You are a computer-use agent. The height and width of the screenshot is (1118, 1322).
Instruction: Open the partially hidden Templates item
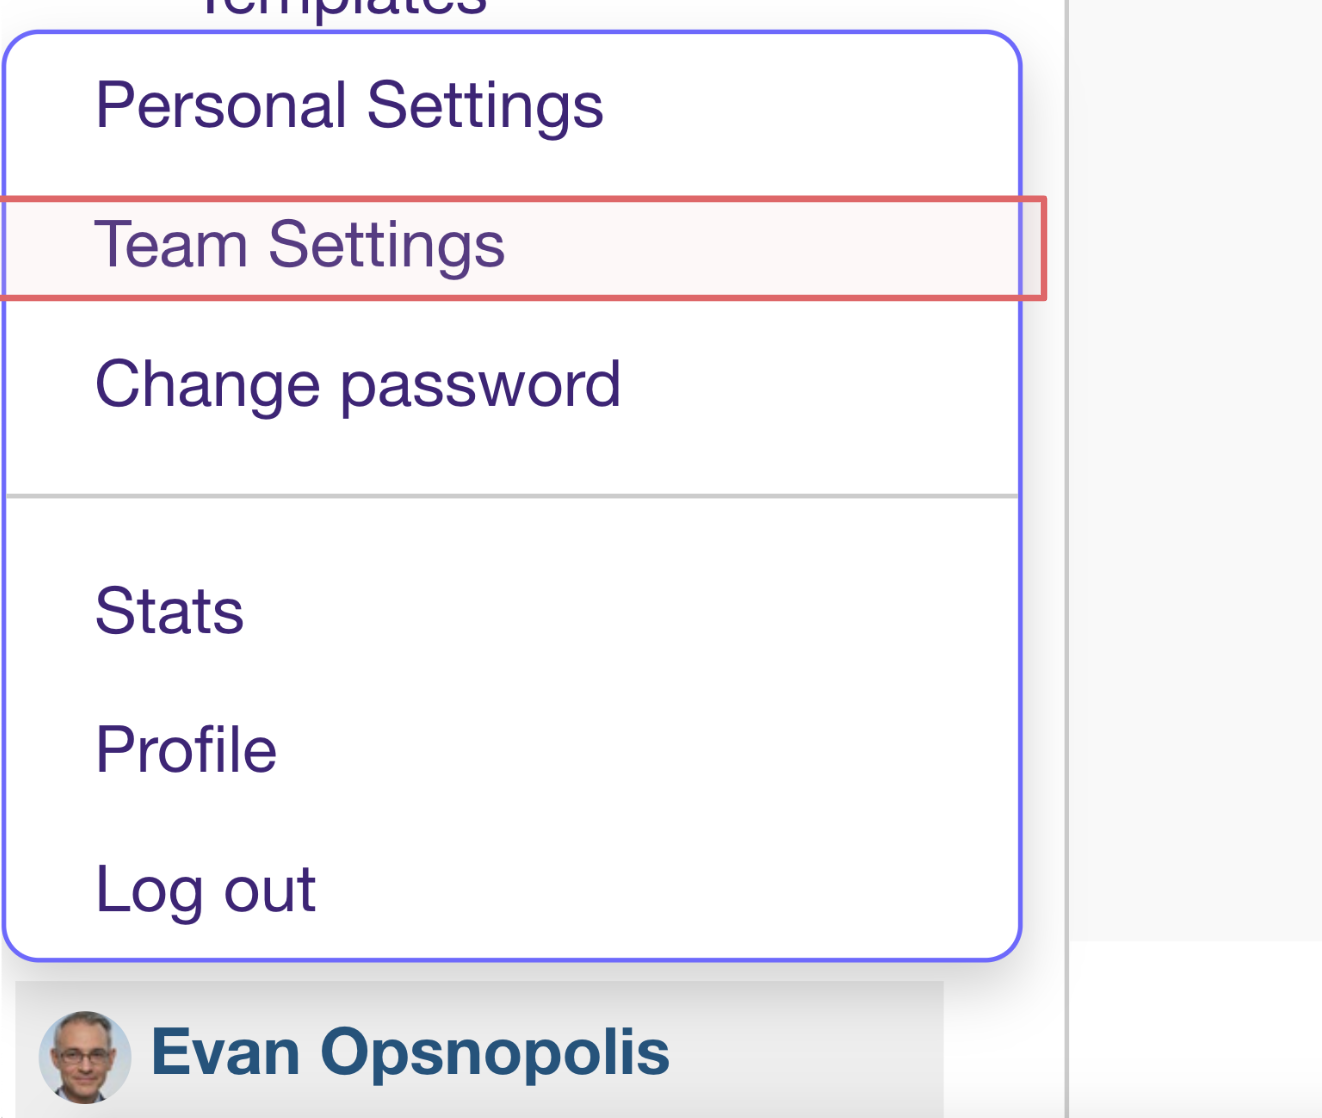[342, 10]
